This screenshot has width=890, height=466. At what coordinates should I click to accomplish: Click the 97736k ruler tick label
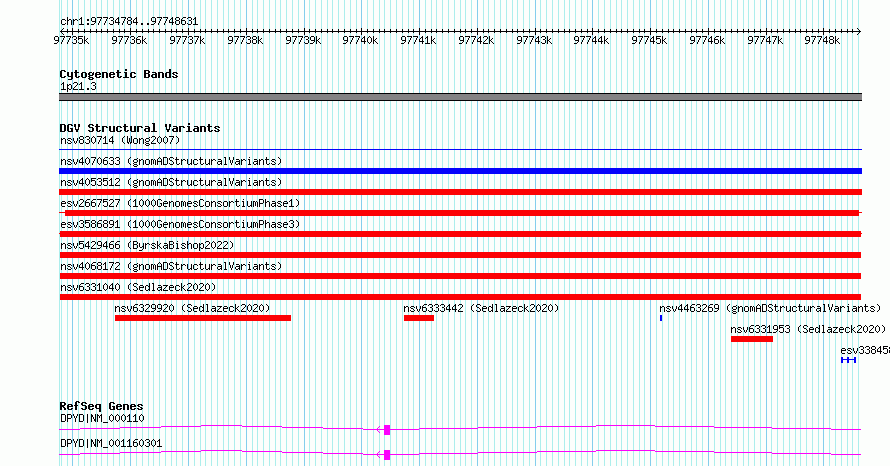(x=129, y=40)
